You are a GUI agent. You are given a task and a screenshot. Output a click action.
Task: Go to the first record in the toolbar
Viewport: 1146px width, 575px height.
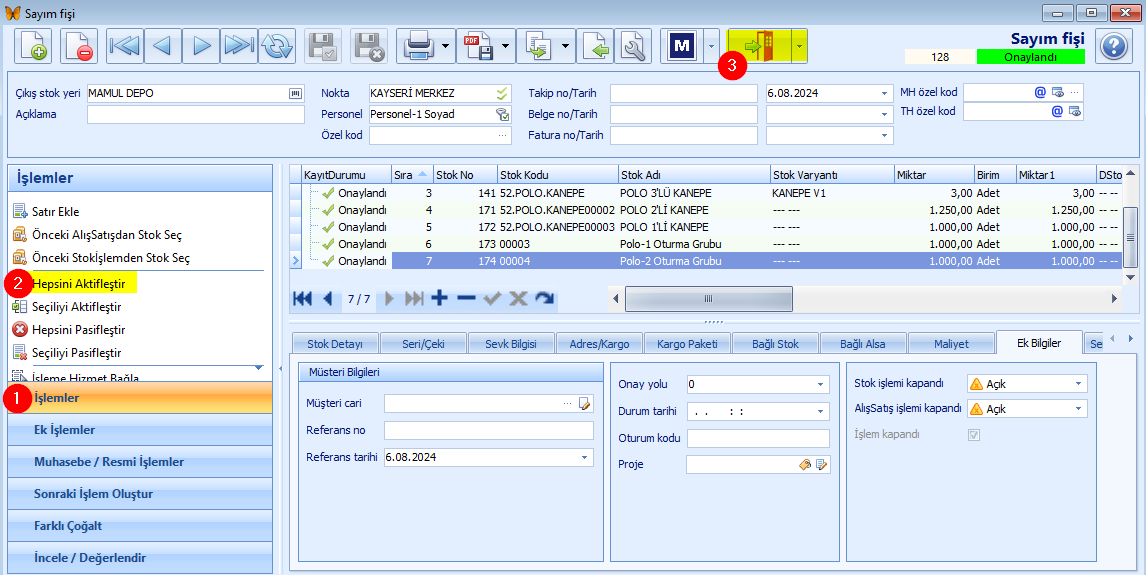125,46
